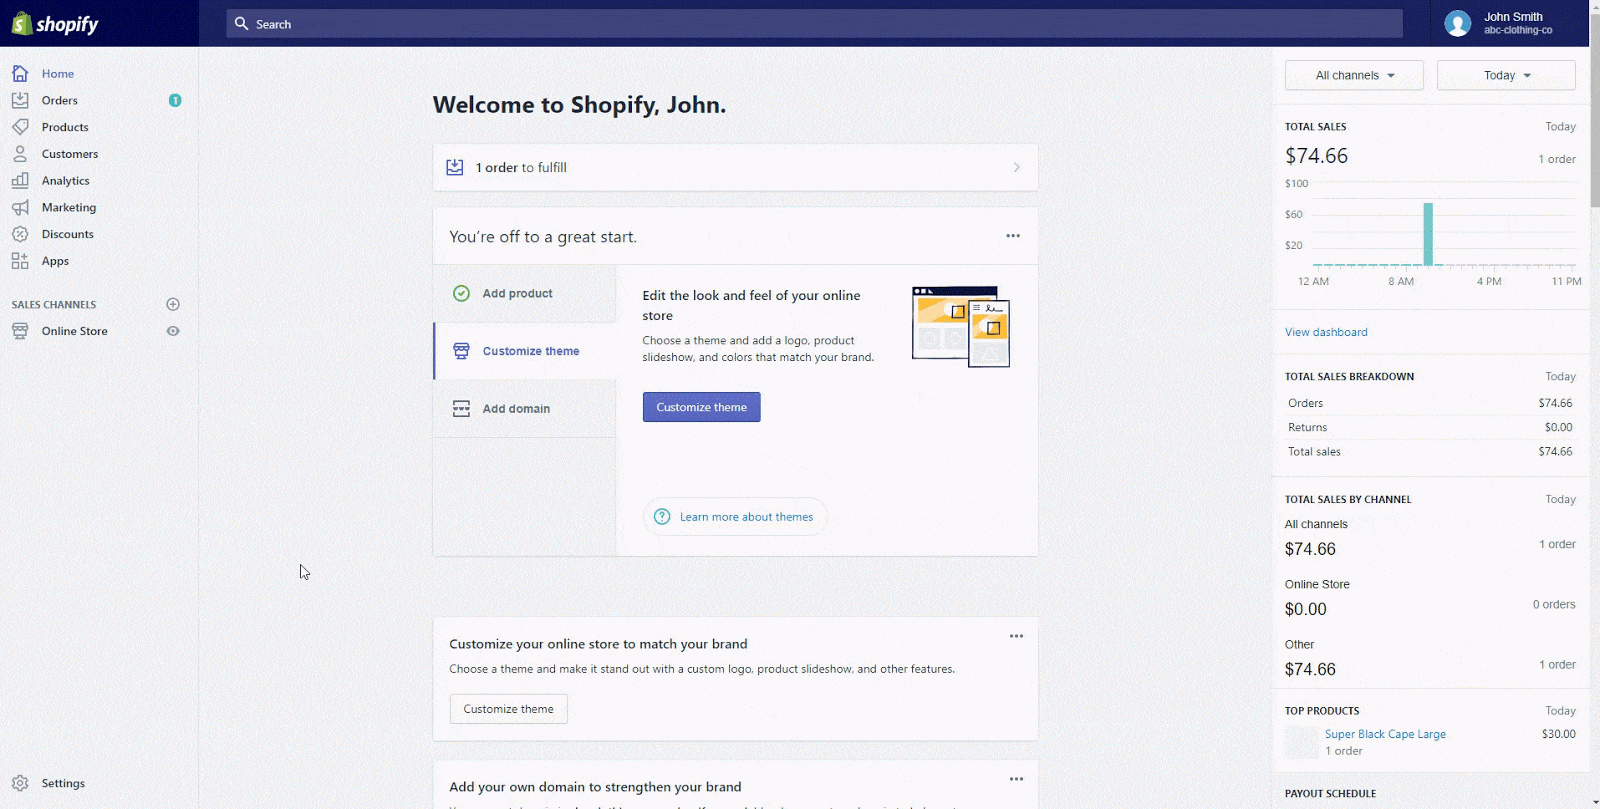
Task: Click the Total sales breakdown row
Action: tap(1430, 451)
